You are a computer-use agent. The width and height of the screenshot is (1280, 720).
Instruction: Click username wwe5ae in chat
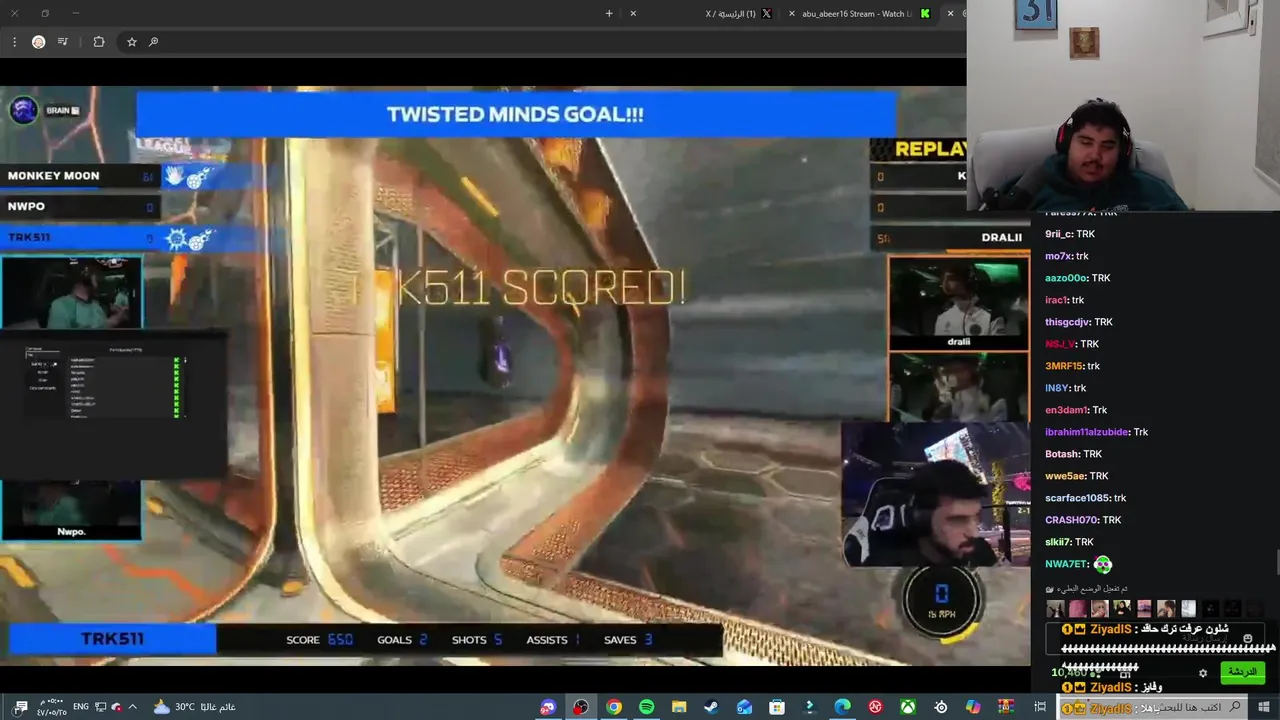click(1064, 476)
